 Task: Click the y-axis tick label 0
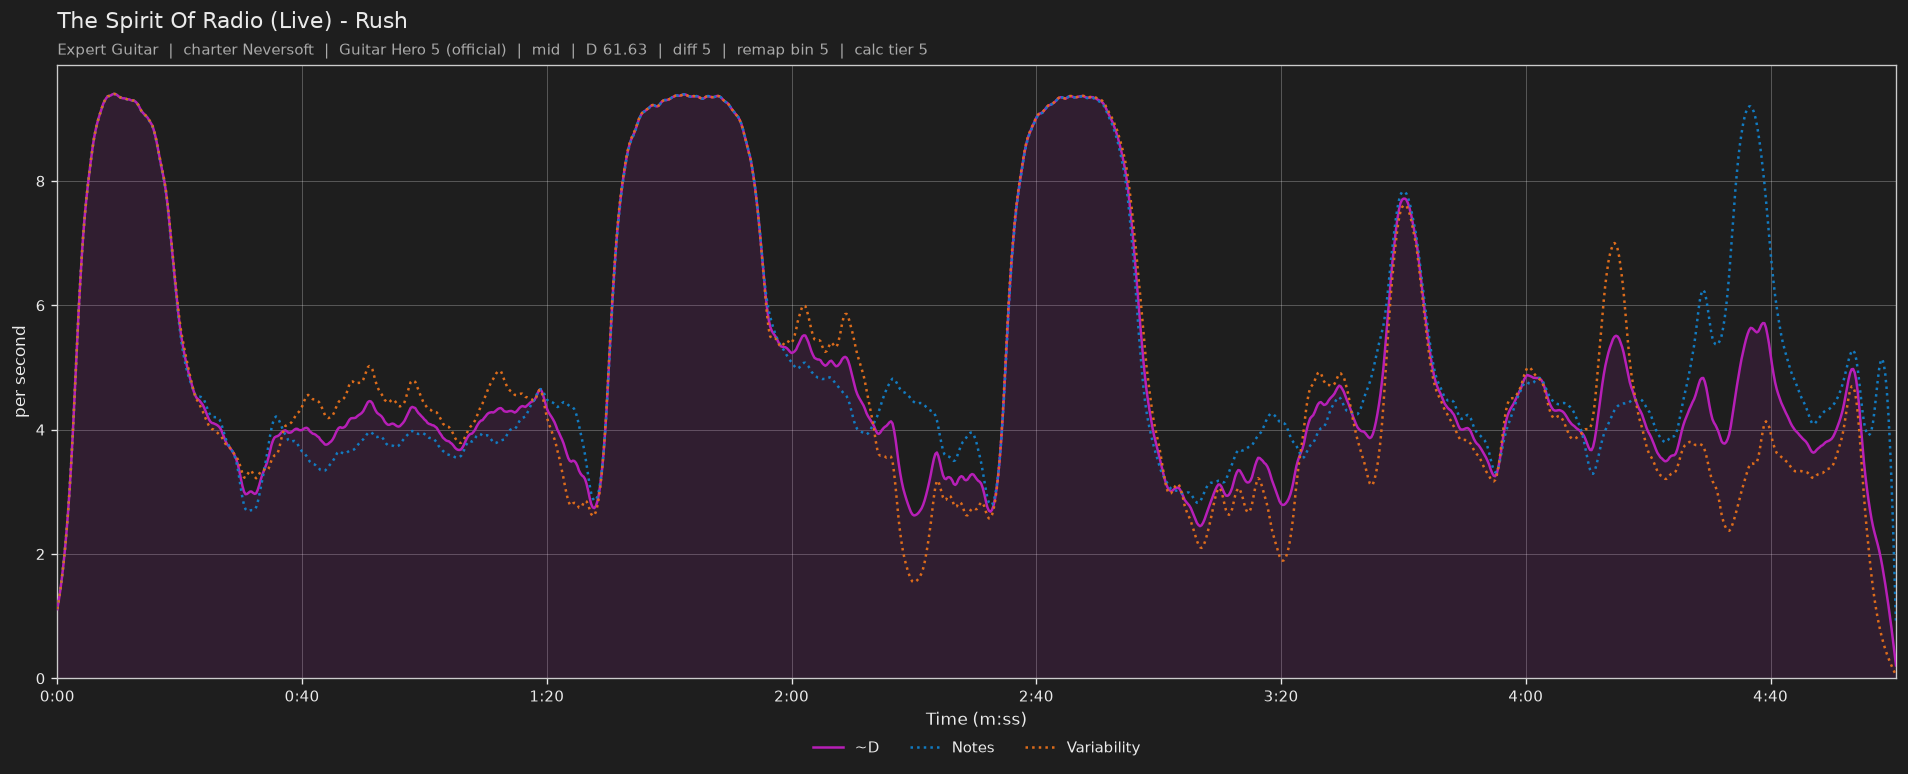pyautogui.click(x=42, y=679)
